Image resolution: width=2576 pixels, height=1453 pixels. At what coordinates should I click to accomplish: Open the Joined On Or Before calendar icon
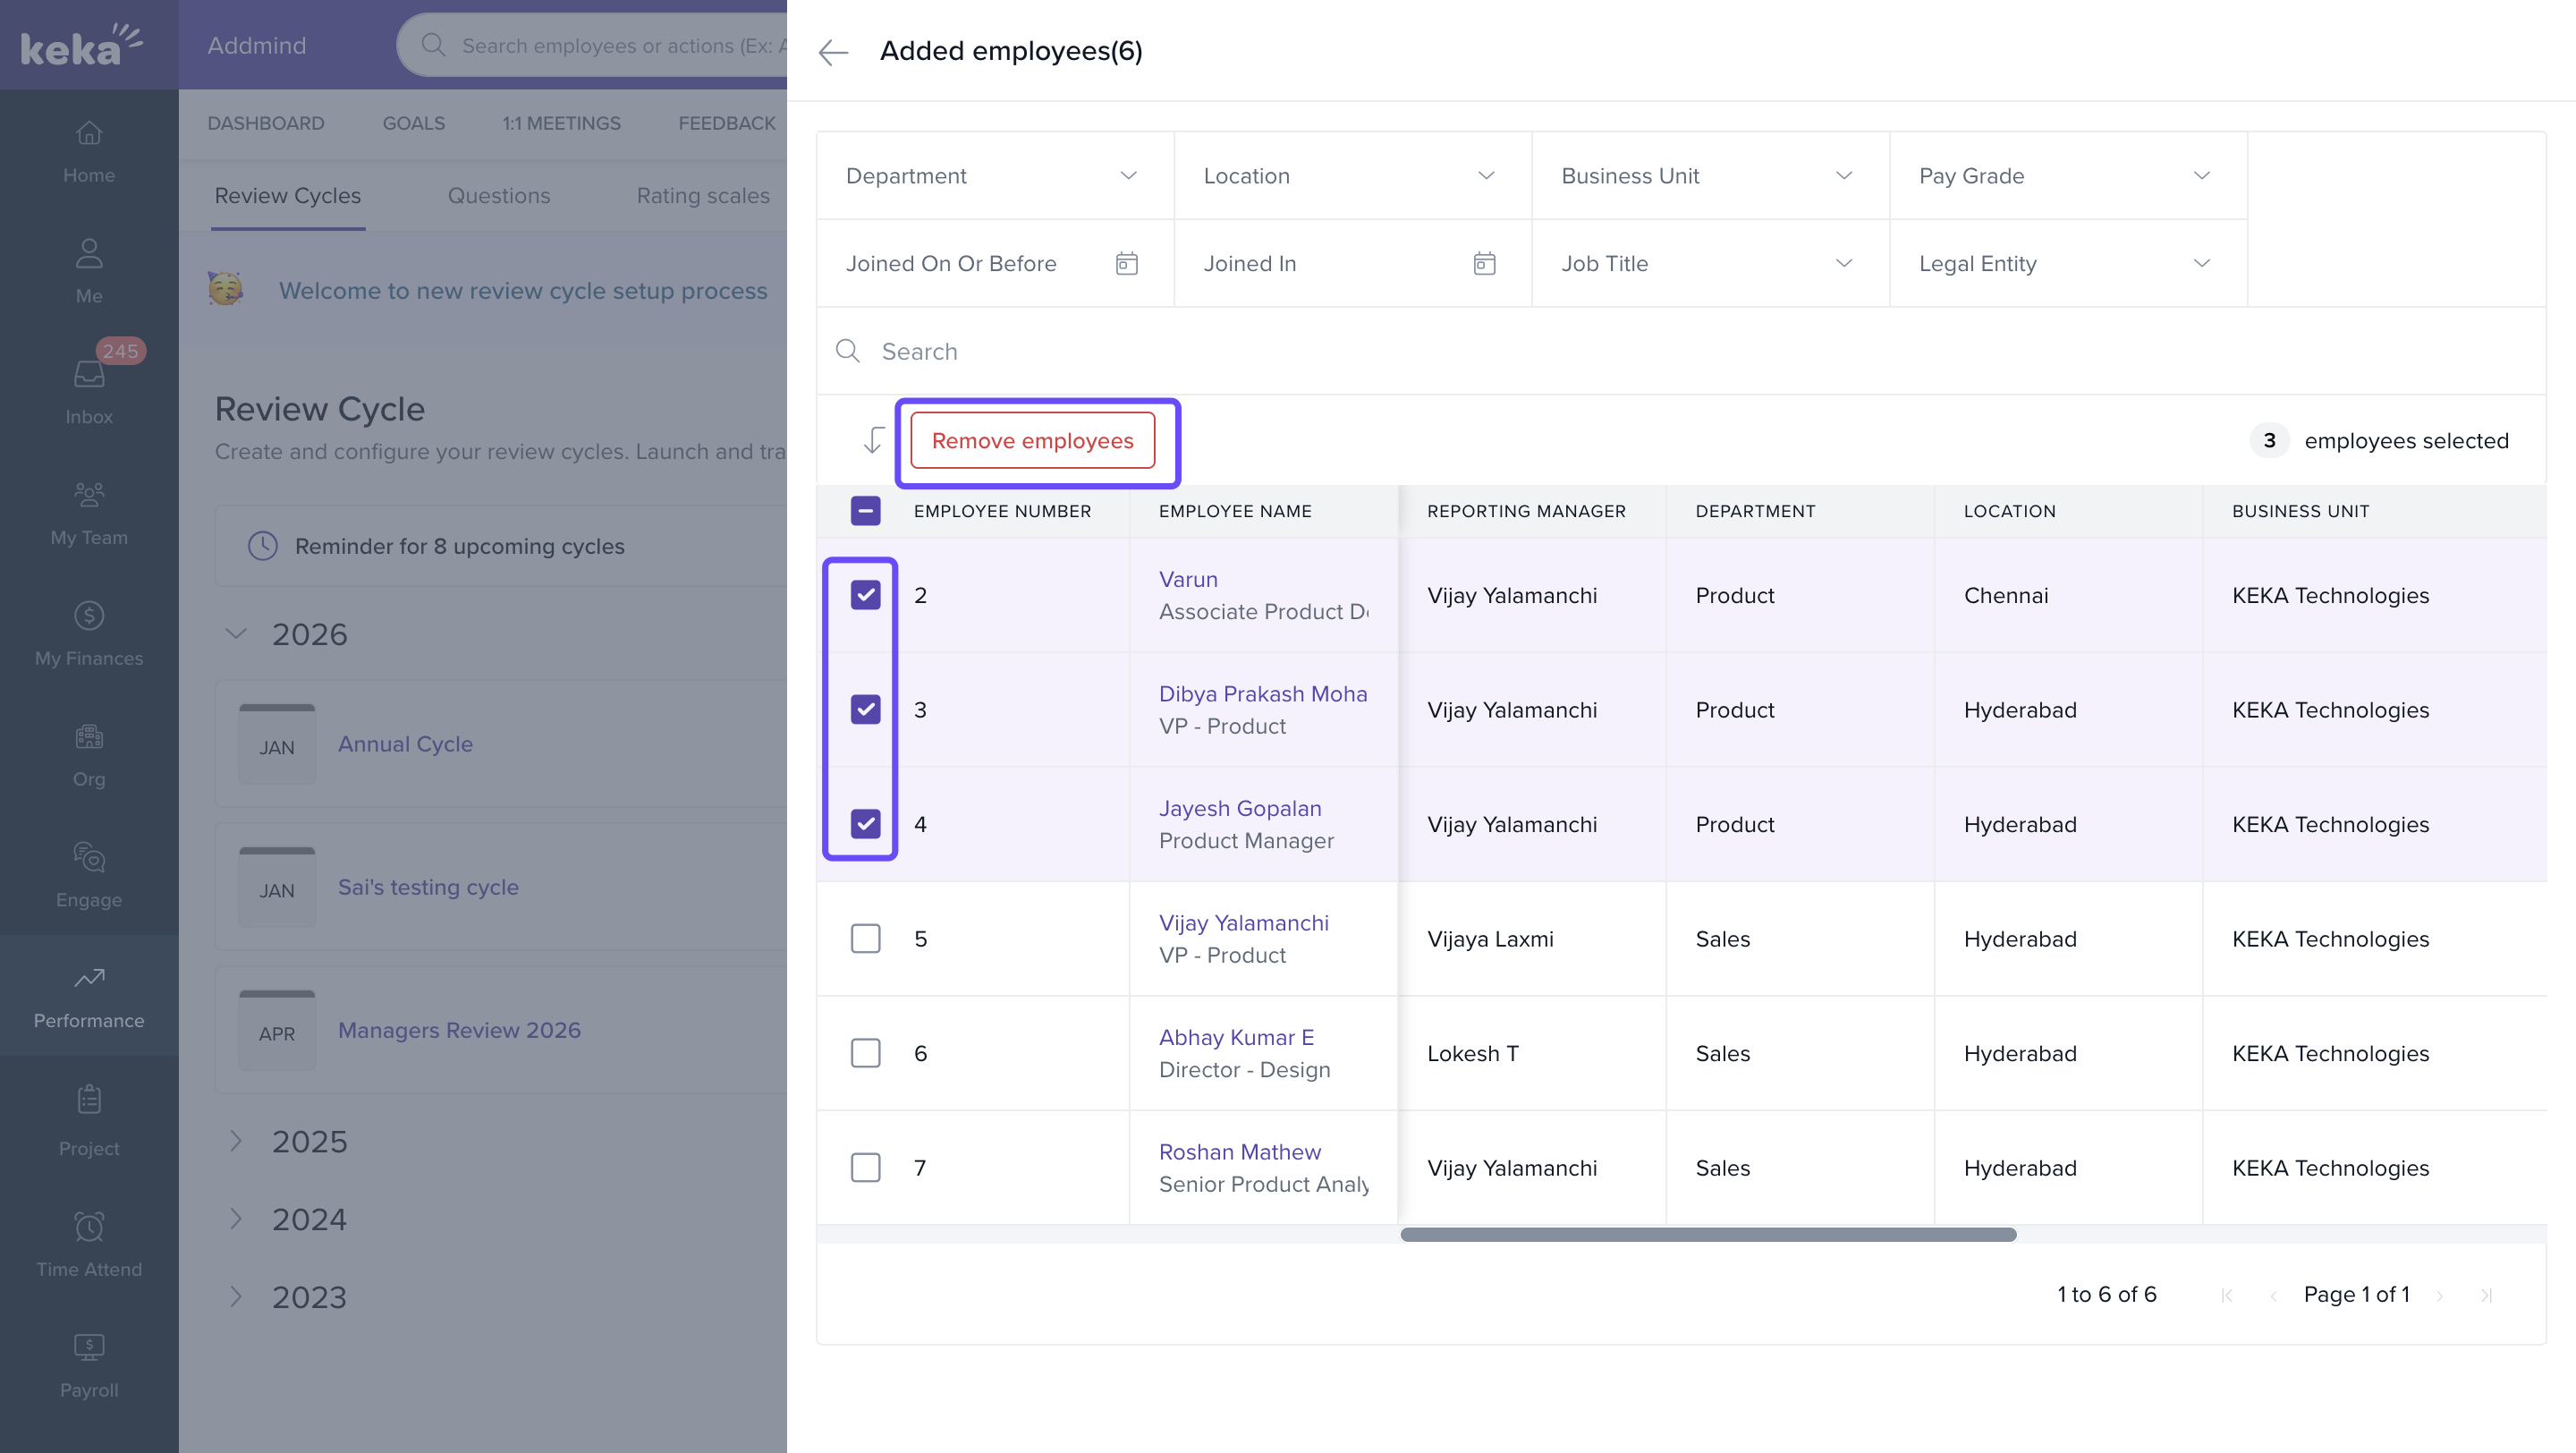1126,263
